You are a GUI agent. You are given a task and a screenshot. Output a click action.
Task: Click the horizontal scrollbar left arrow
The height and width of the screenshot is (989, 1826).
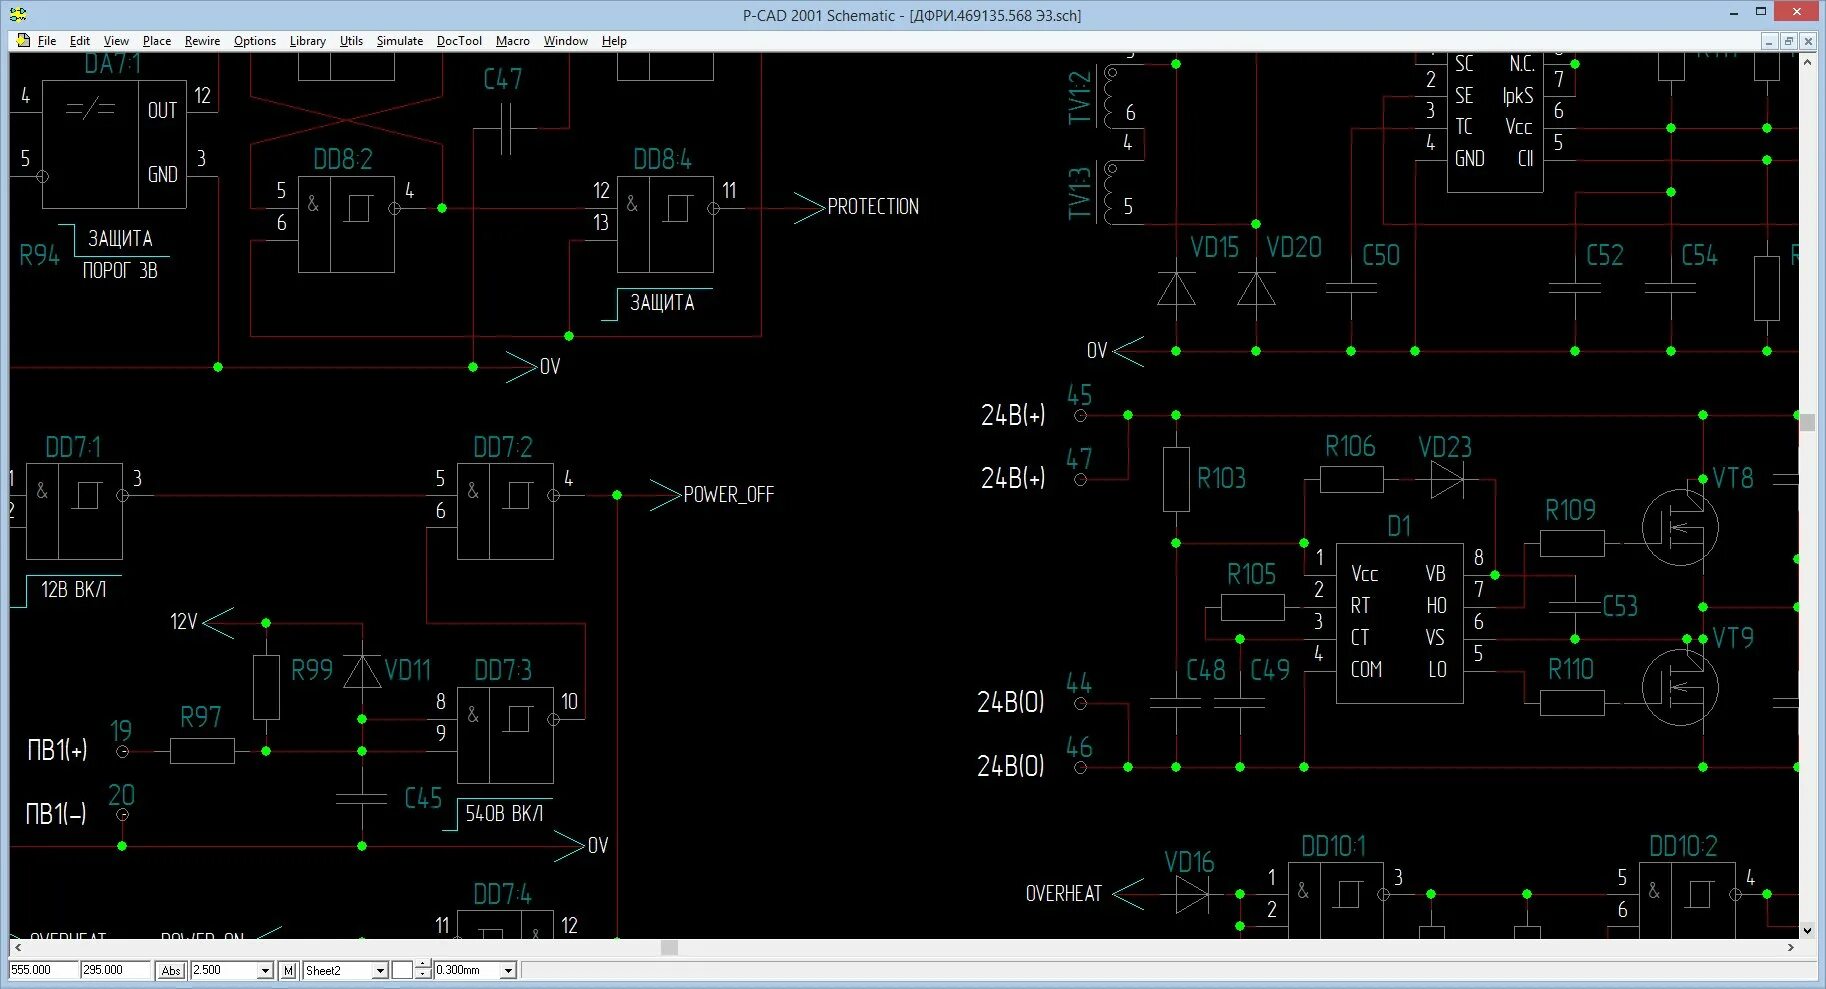pyautogui.click(x=18, y=947)
